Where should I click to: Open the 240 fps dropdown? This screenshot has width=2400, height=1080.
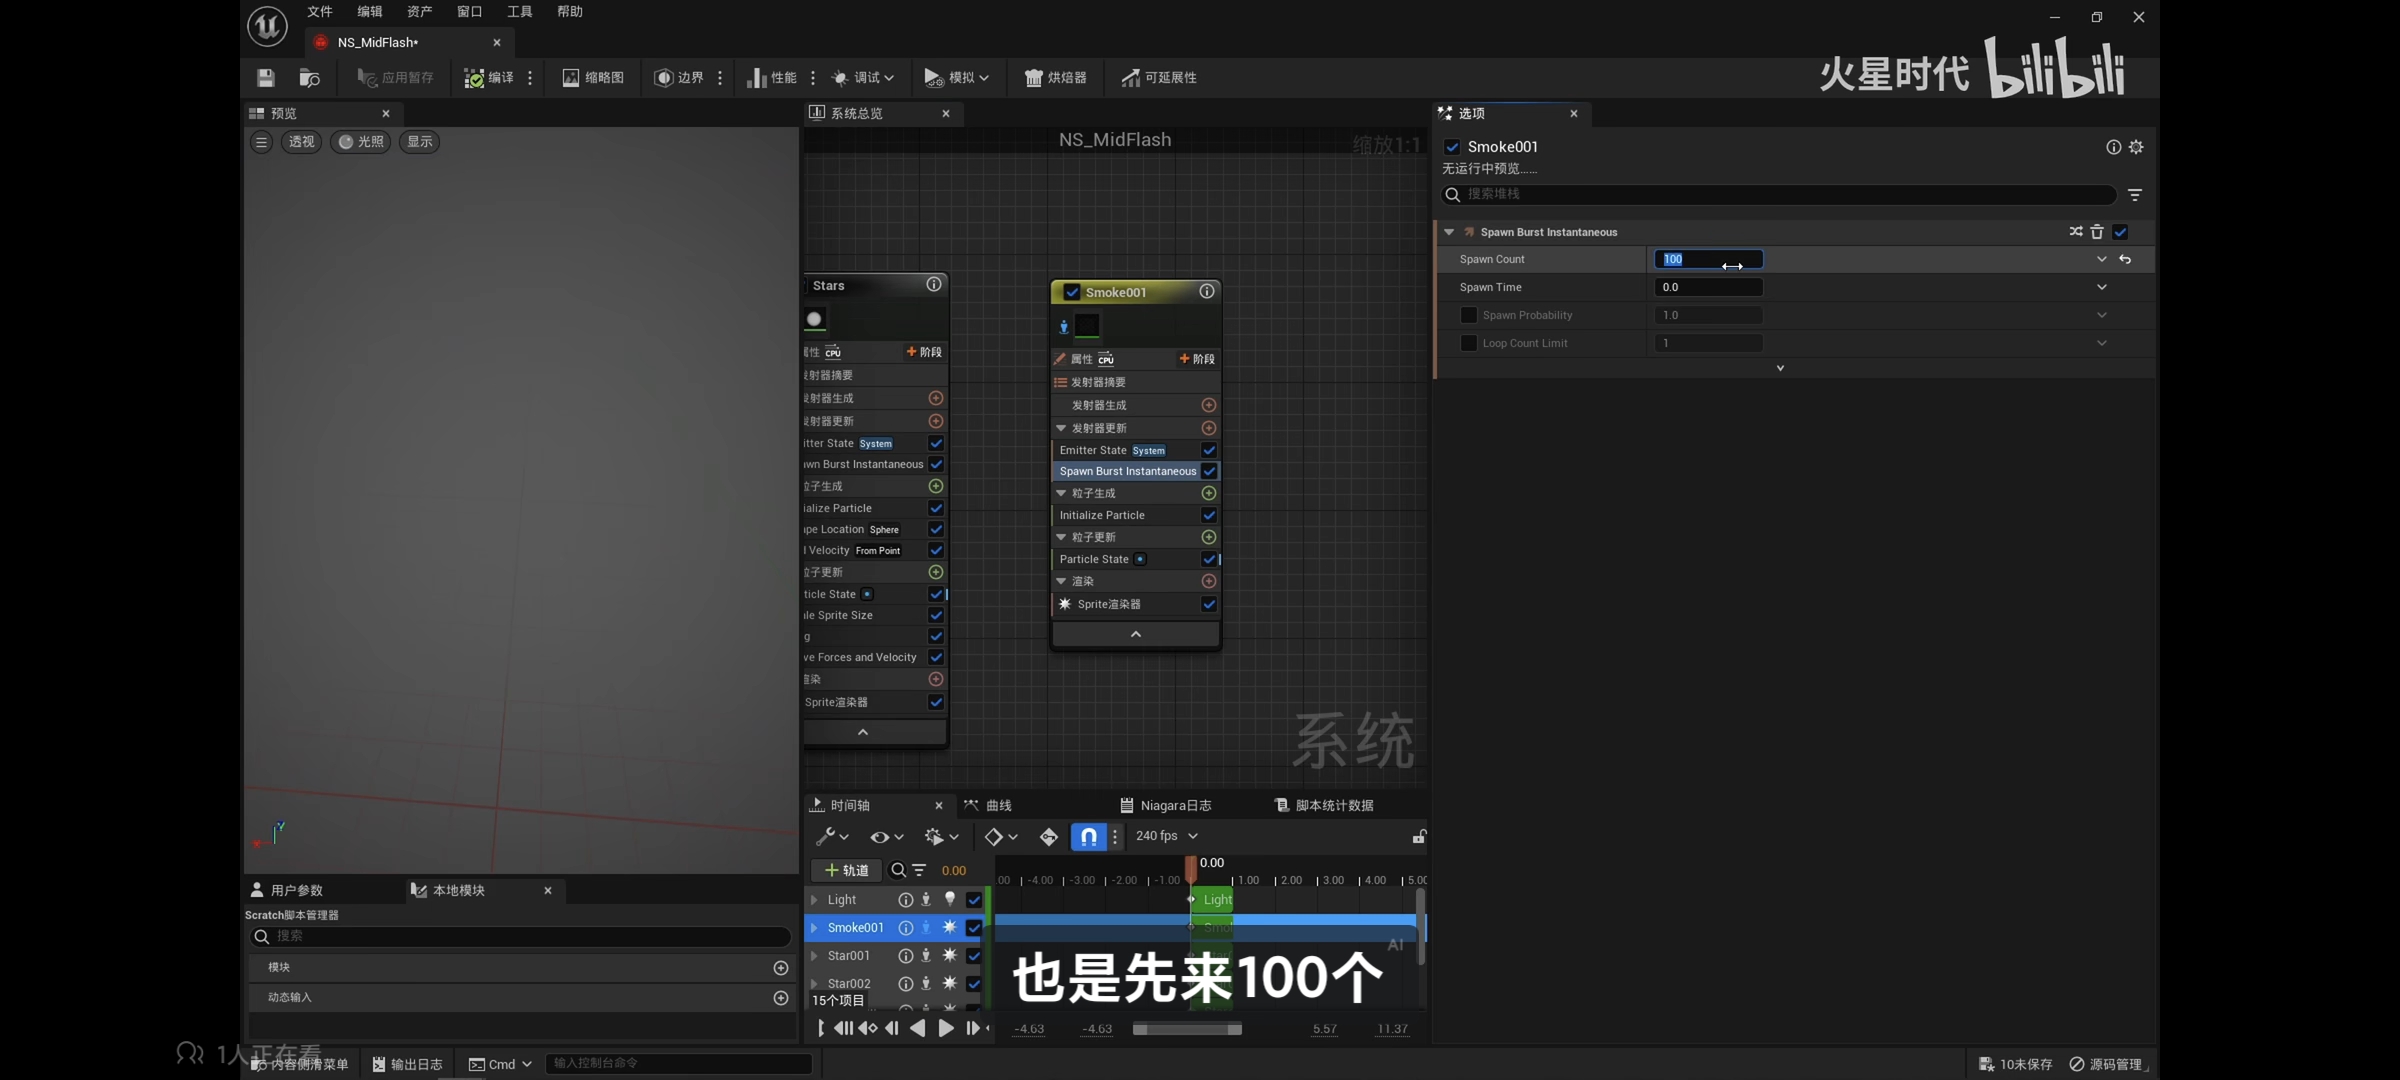[x=1166, y=836]
